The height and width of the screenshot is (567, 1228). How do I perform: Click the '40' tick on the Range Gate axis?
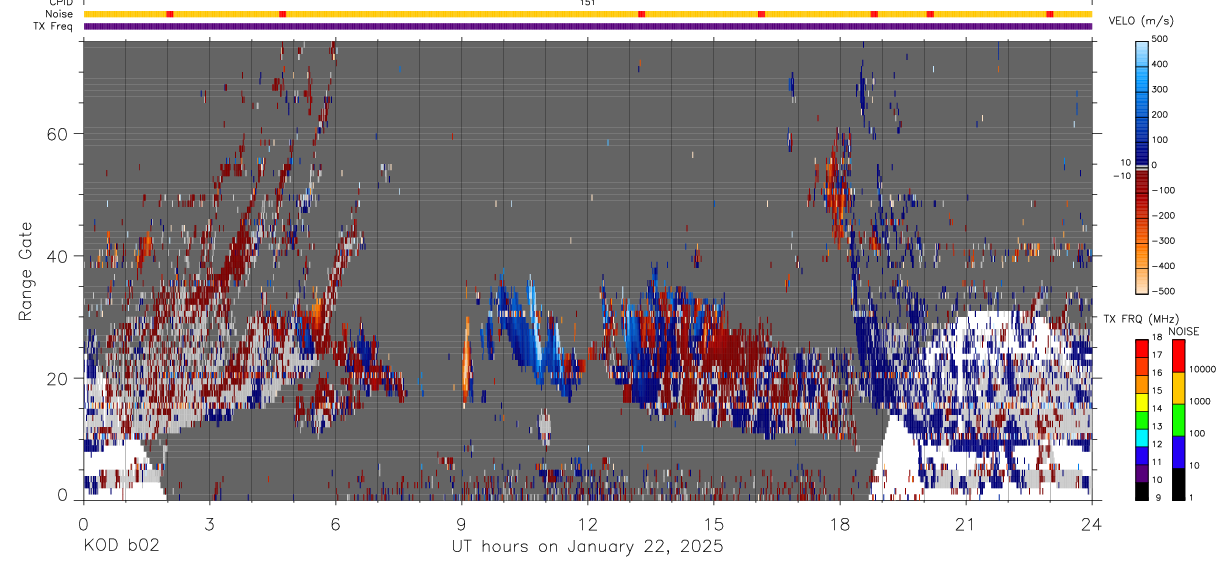pyautogui.click(x=58, y=256)
